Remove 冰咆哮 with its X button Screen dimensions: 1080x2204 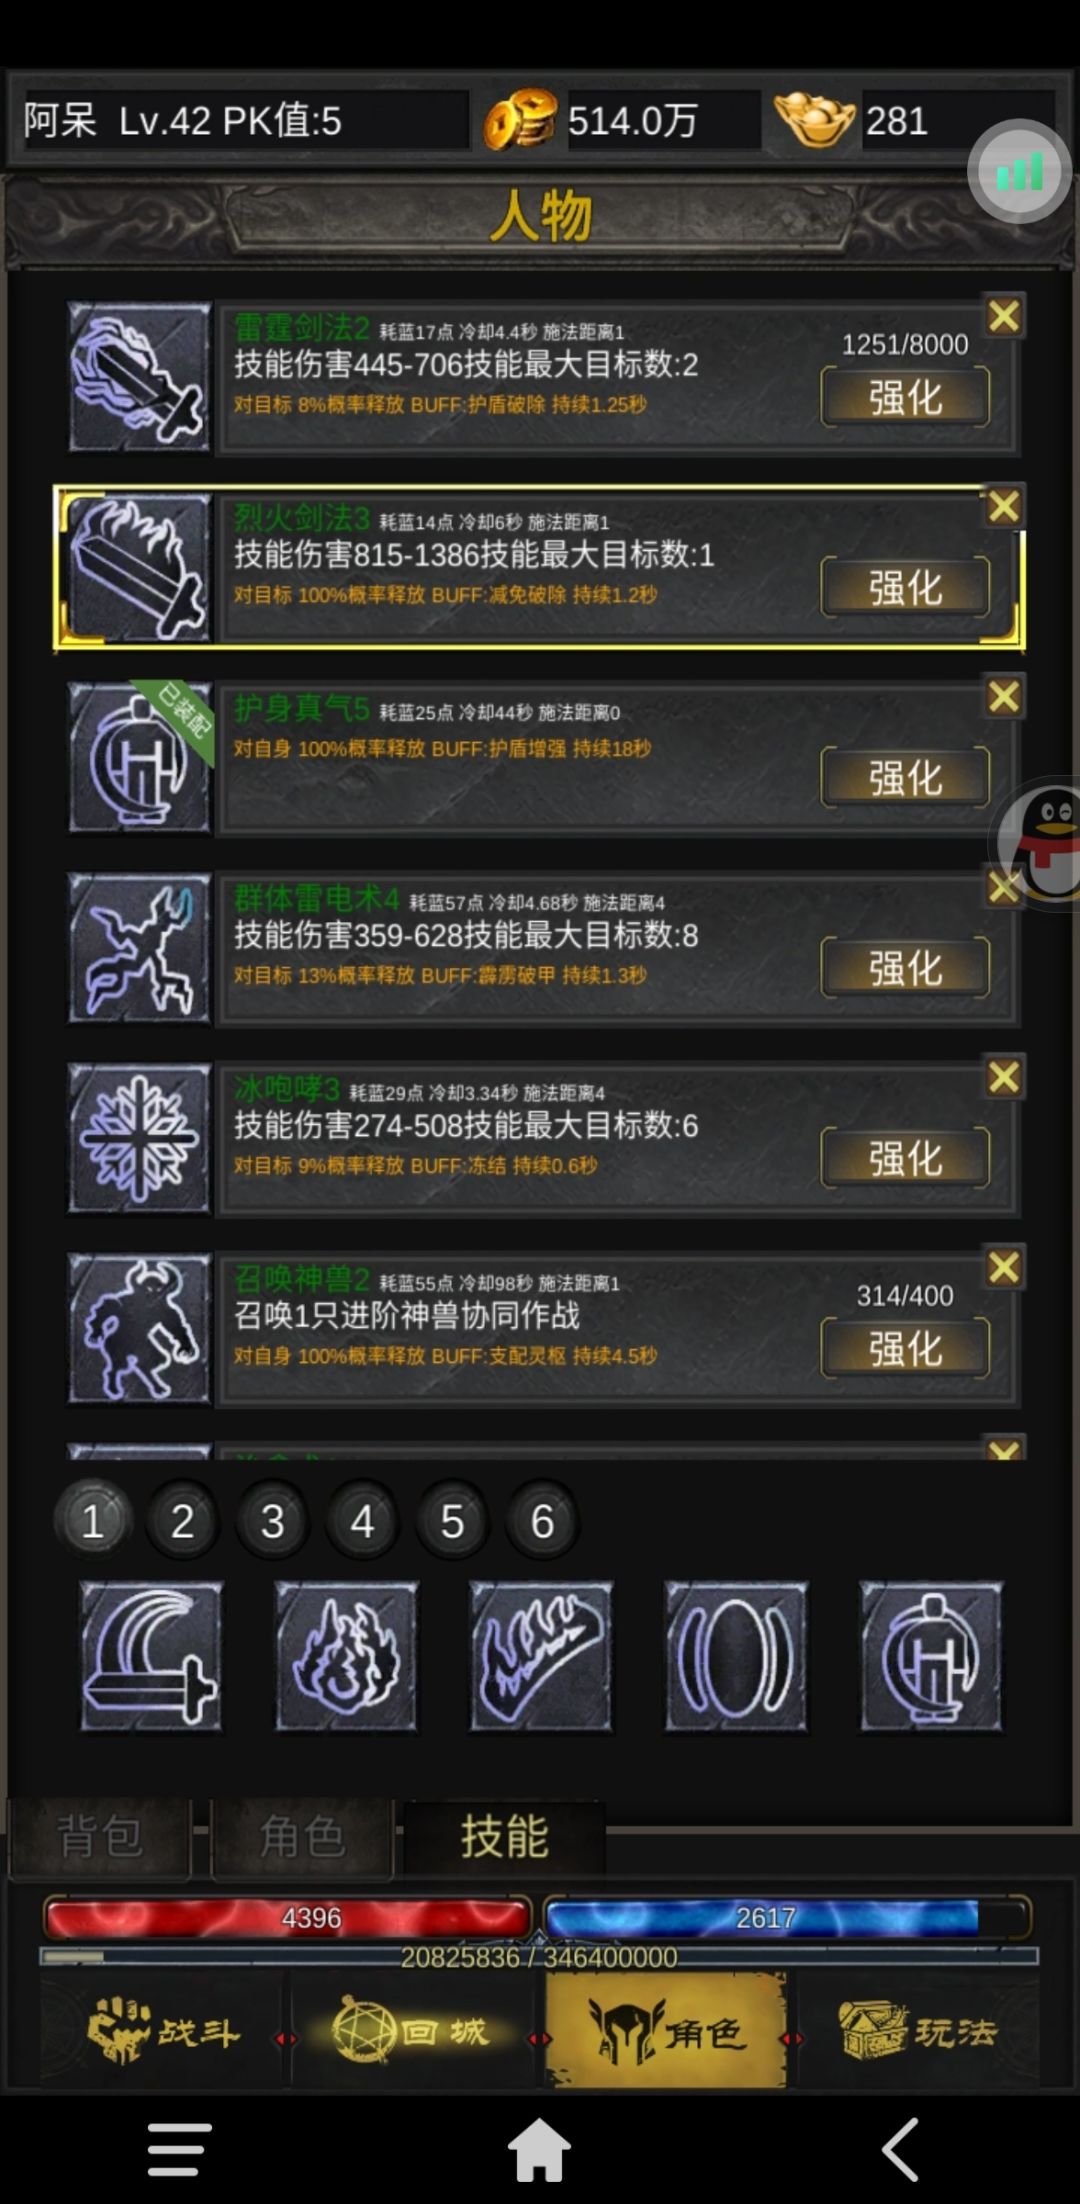1004,1077
